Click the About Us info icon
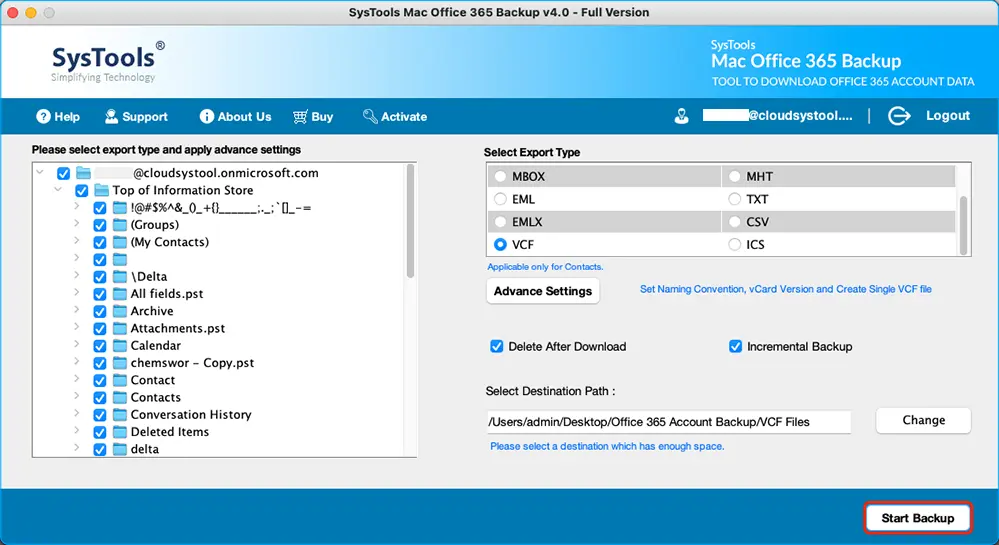 [206, 116]
